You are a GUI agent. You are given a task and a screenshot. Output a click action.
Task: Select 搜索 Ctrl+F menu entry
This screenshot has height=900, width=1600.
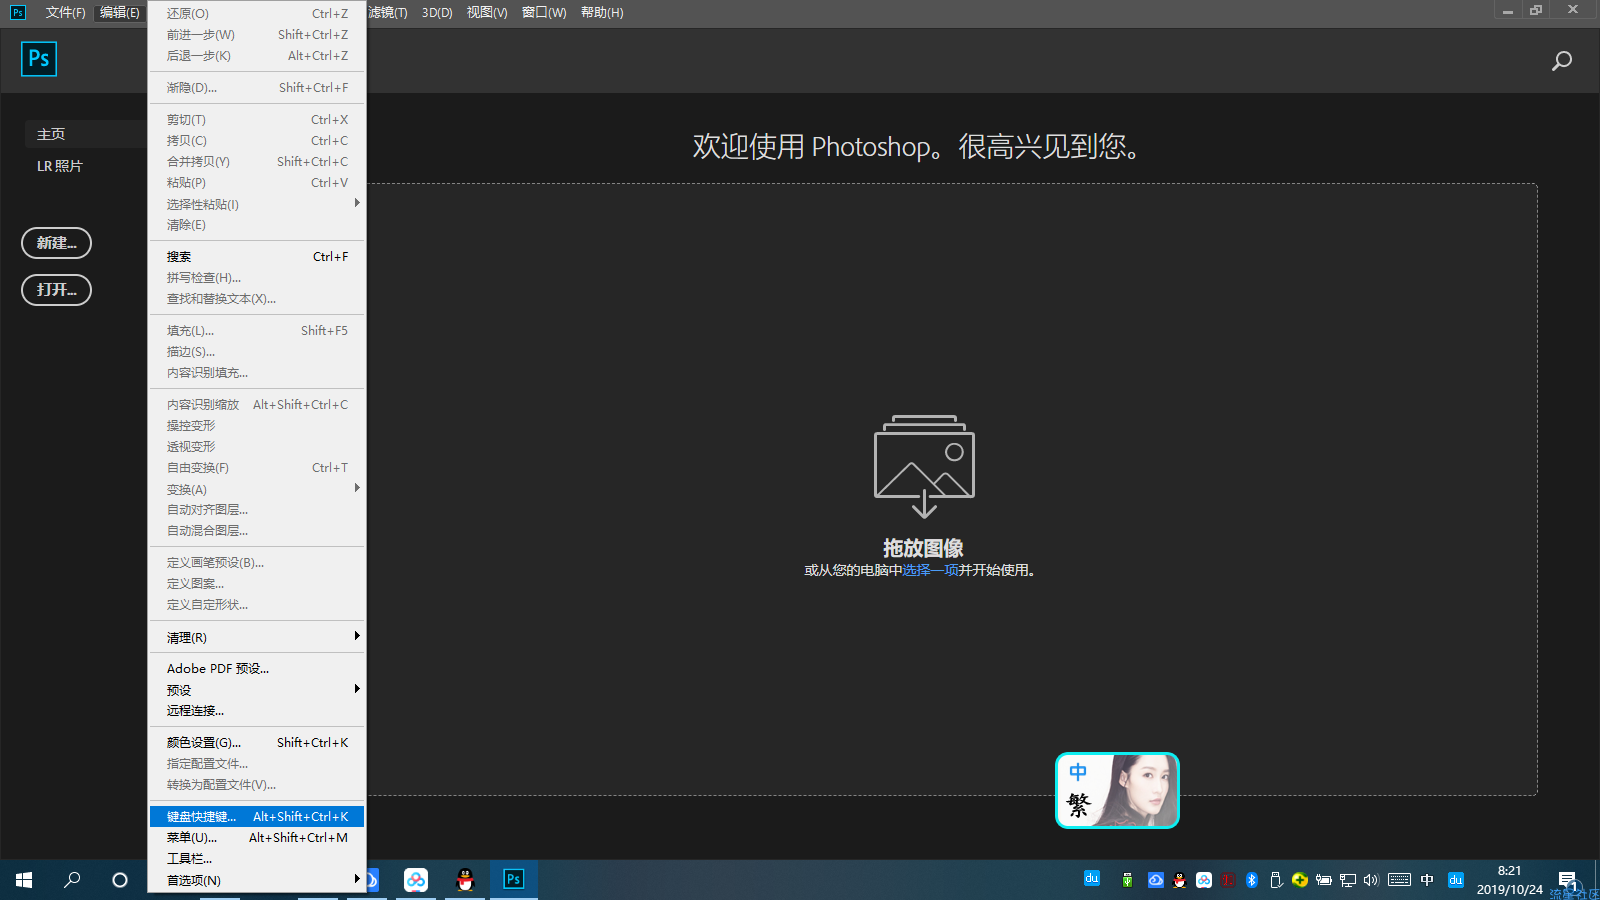[x=257, y=257]
